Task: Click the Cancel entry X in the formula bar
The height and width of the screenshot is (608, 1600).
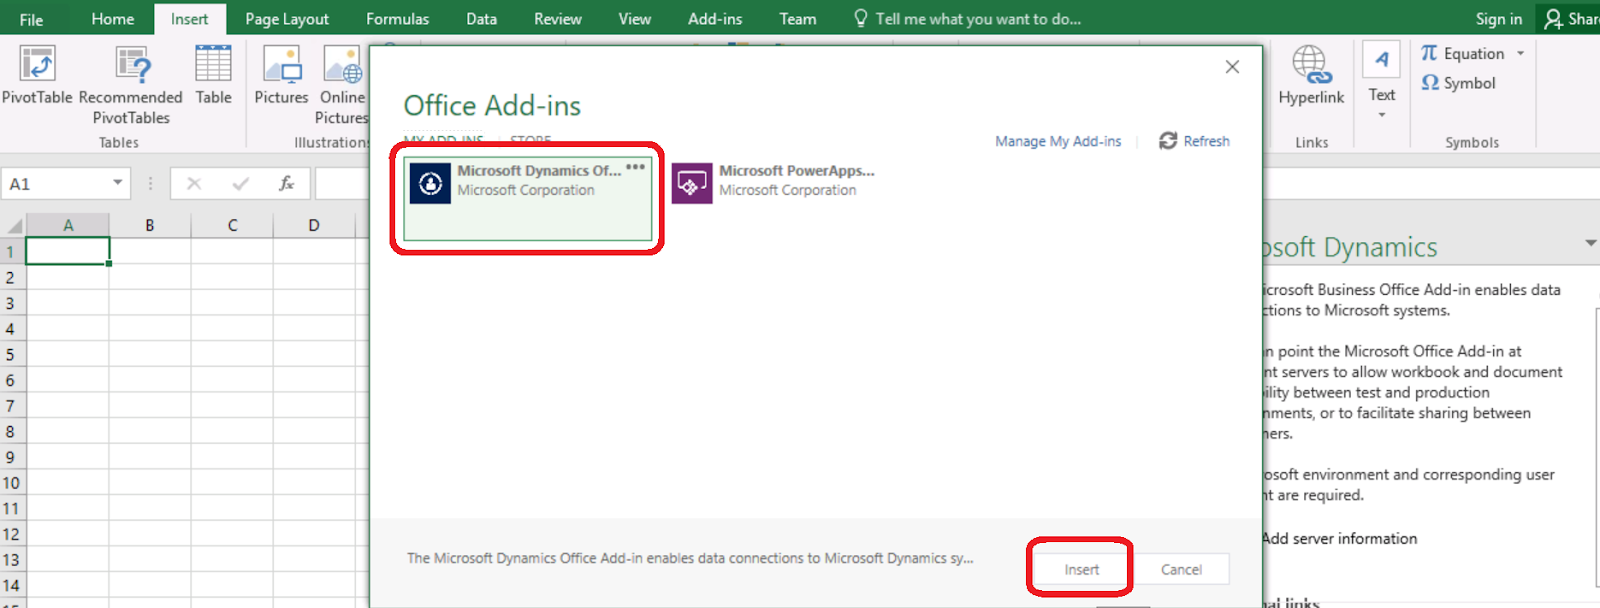Action: 194,183
